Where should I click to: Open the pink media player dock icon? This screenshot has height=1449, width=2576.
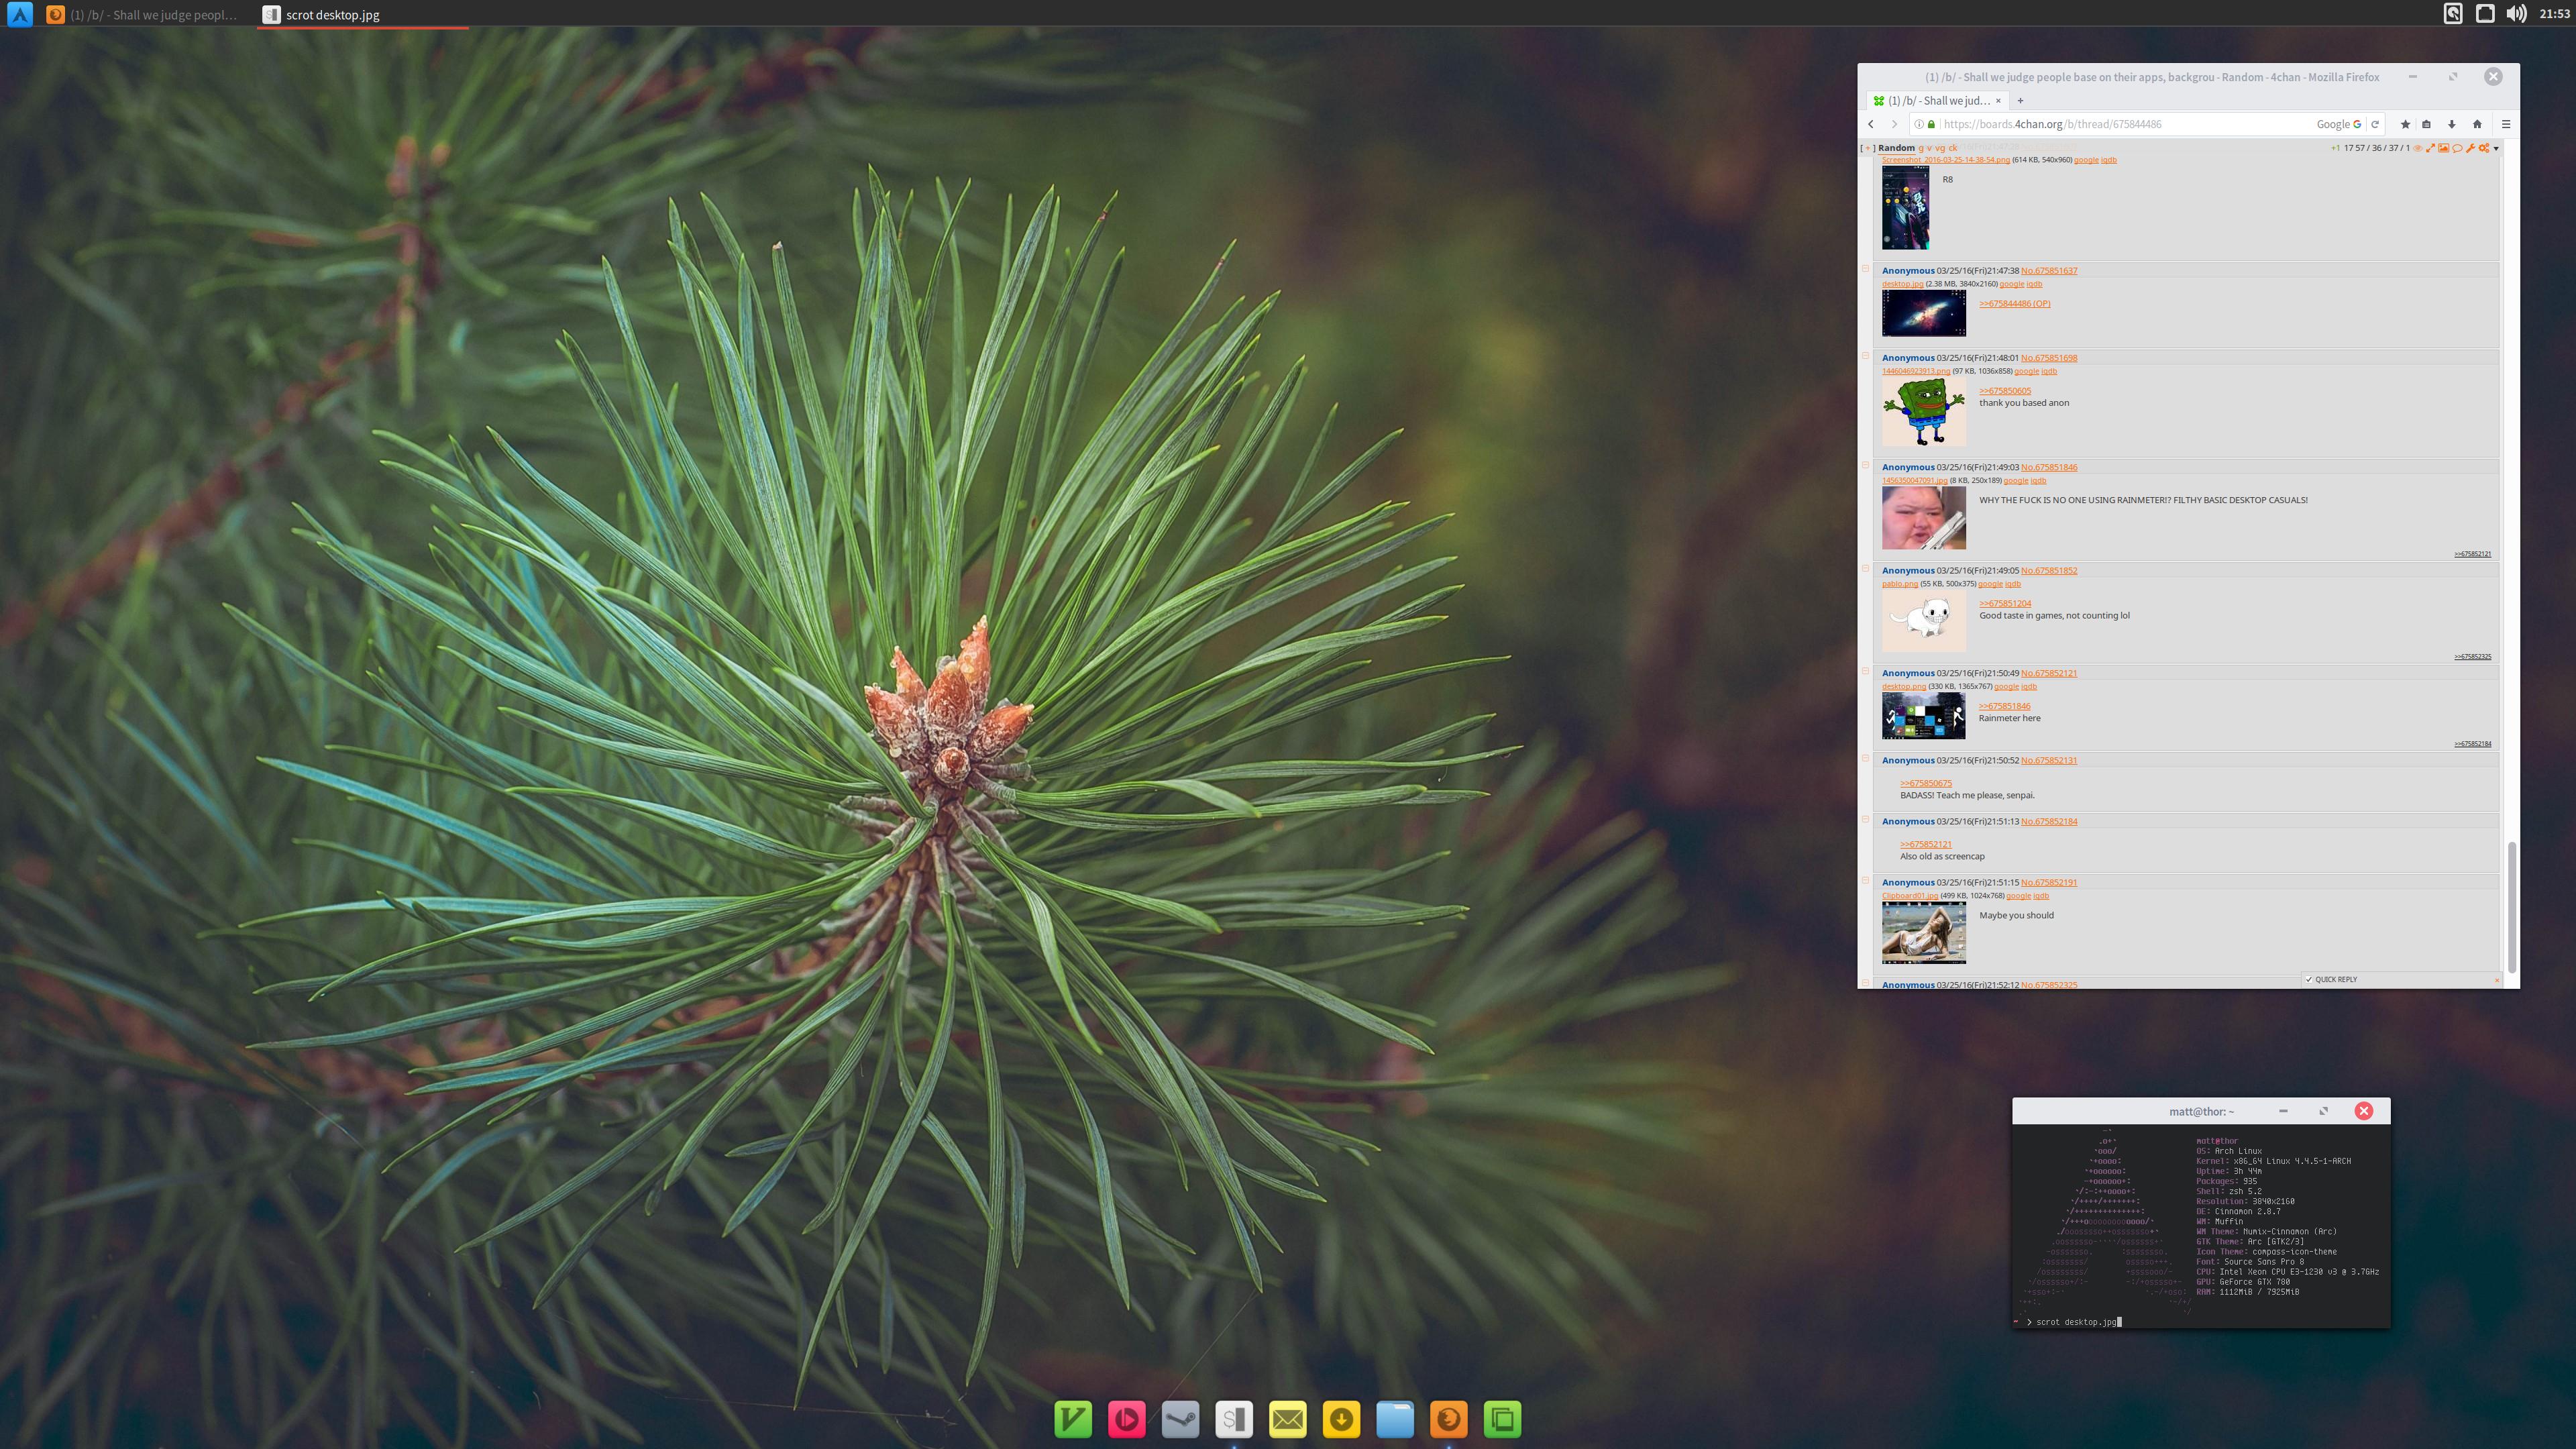tap(1127, 1419)
